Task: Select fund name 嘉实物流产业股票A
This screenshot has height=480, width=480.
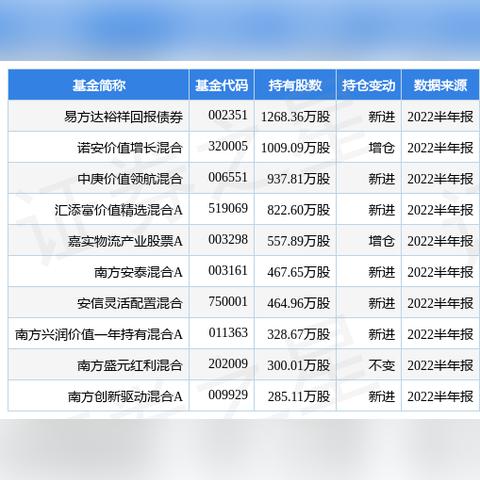Action: pyautogui.click(x=125, y=241)
